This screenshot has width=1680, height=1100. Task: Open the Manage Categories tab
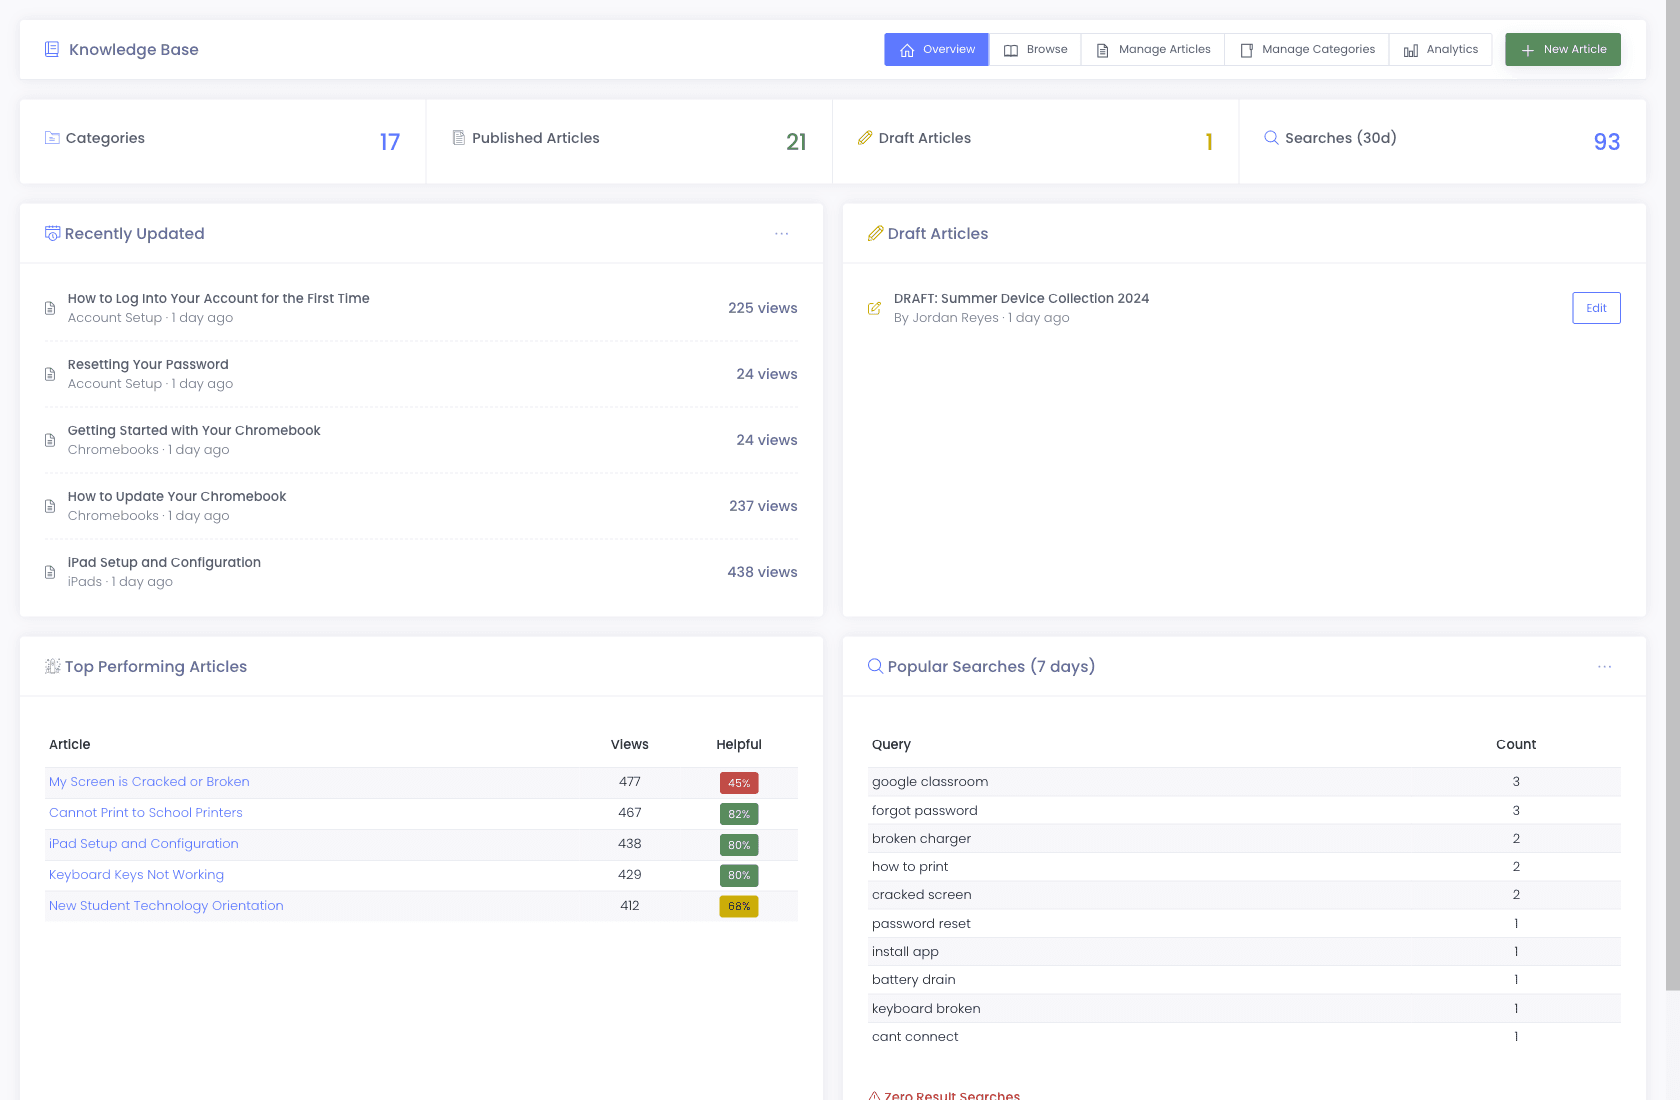[1307, 50]
